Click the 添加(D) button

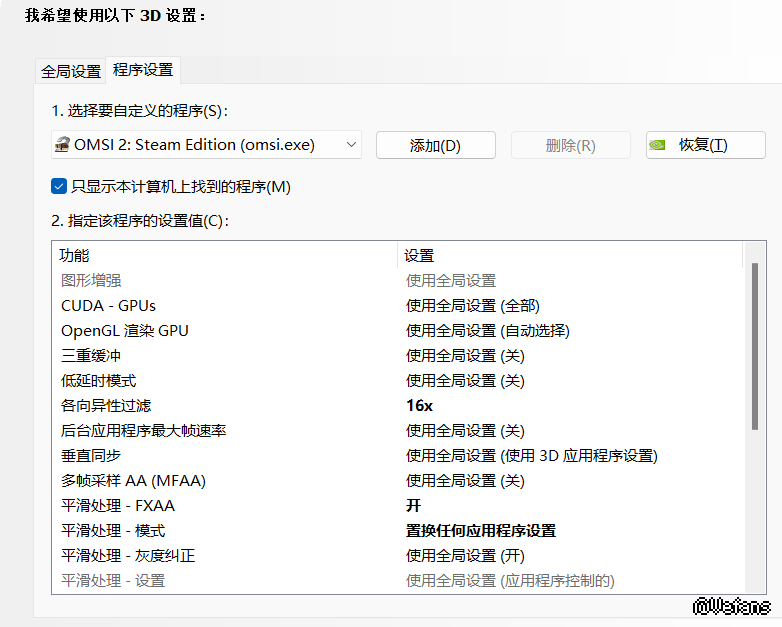435,145
